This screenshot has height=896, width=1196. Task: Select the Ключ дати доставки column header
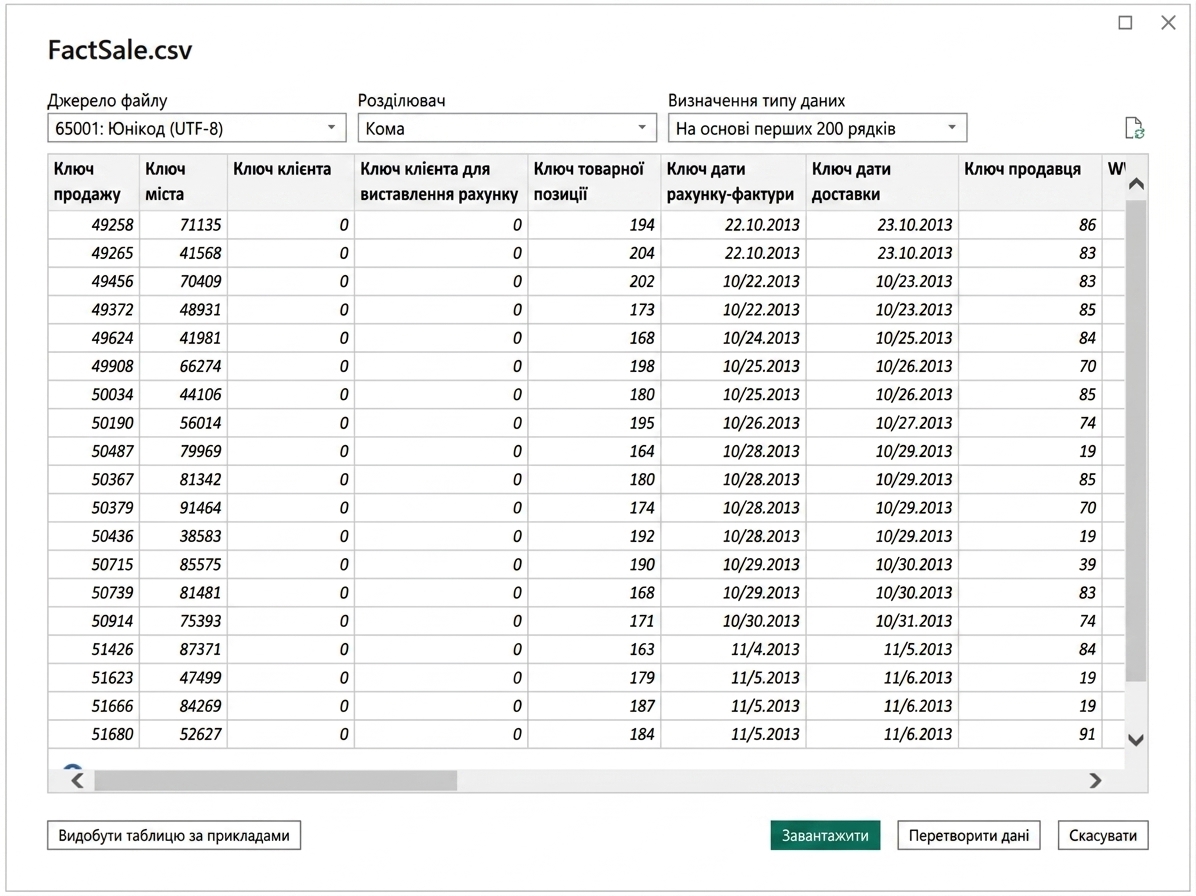[882, 181]
